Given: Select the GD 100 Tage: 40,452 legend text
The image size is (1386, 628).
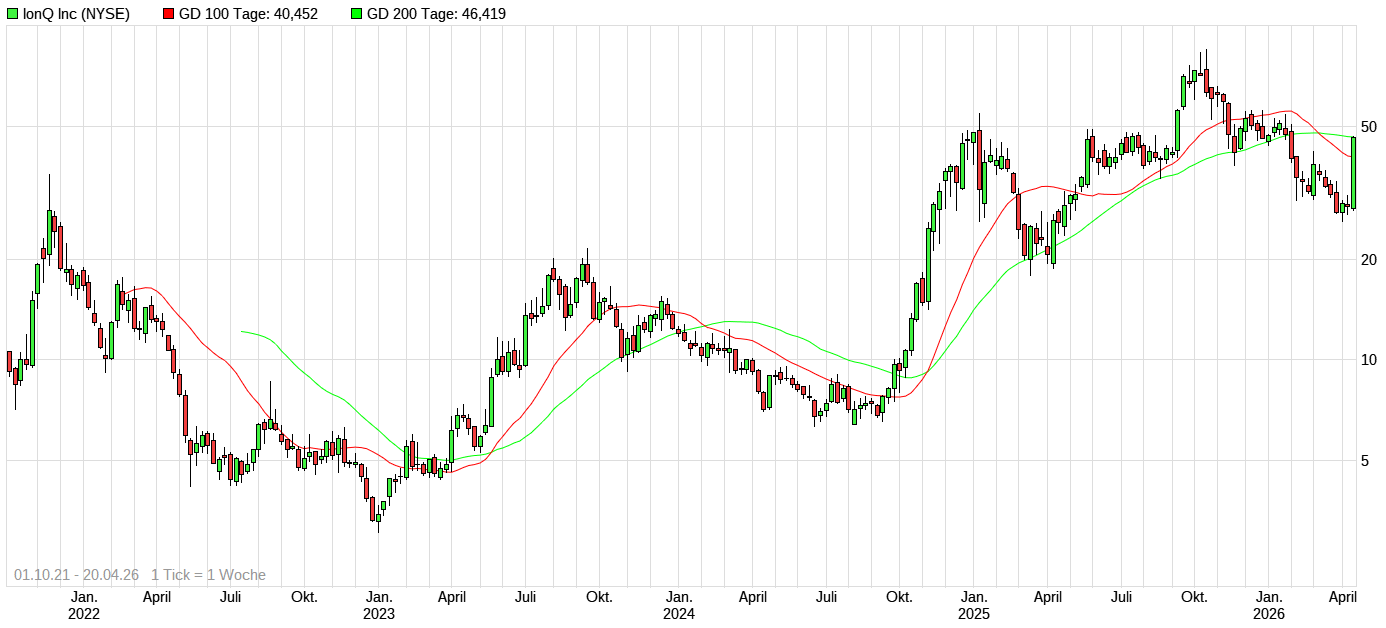Looking at the screenshot, I should tap(248, 14).
